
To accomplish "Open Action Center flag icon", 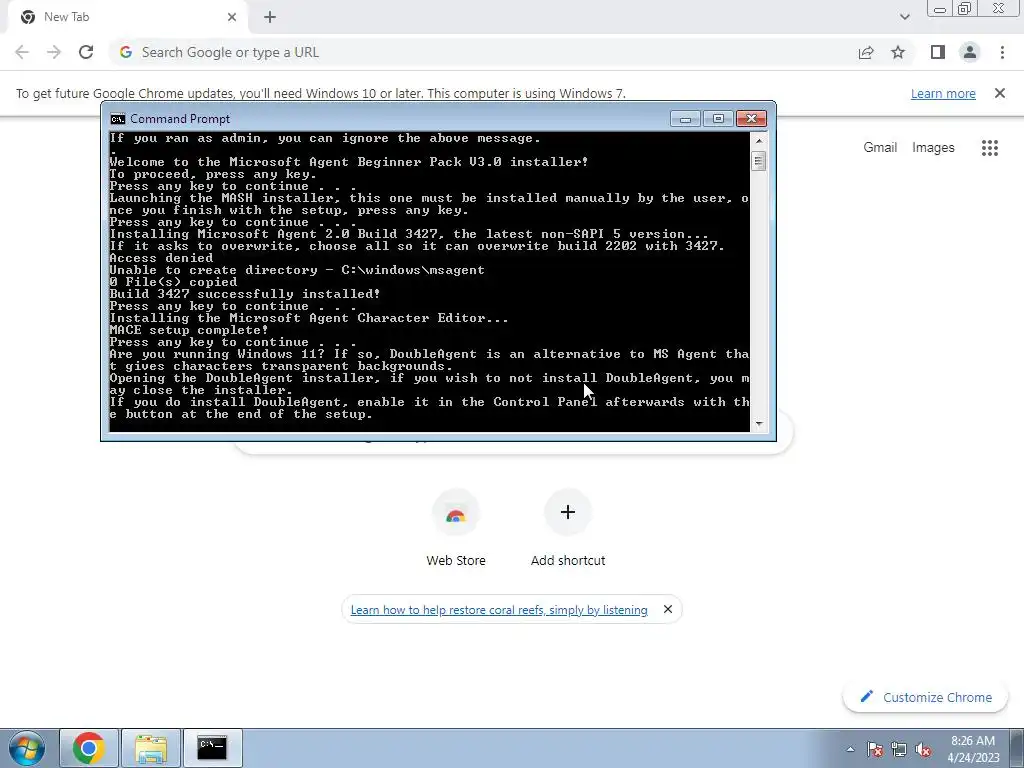I will pyautogui.click(x=875, y=749).
